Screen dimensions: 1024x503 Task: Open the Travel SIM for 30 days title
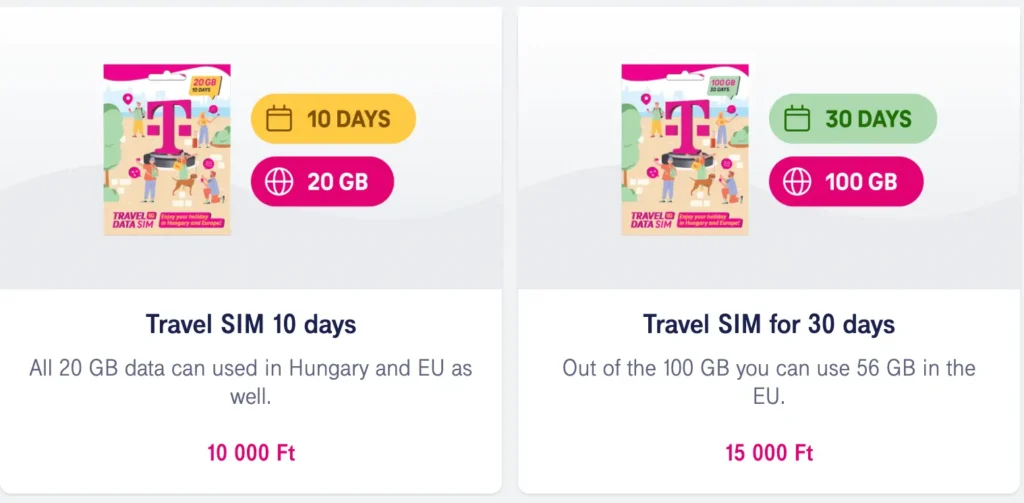(x=769, y=325)
